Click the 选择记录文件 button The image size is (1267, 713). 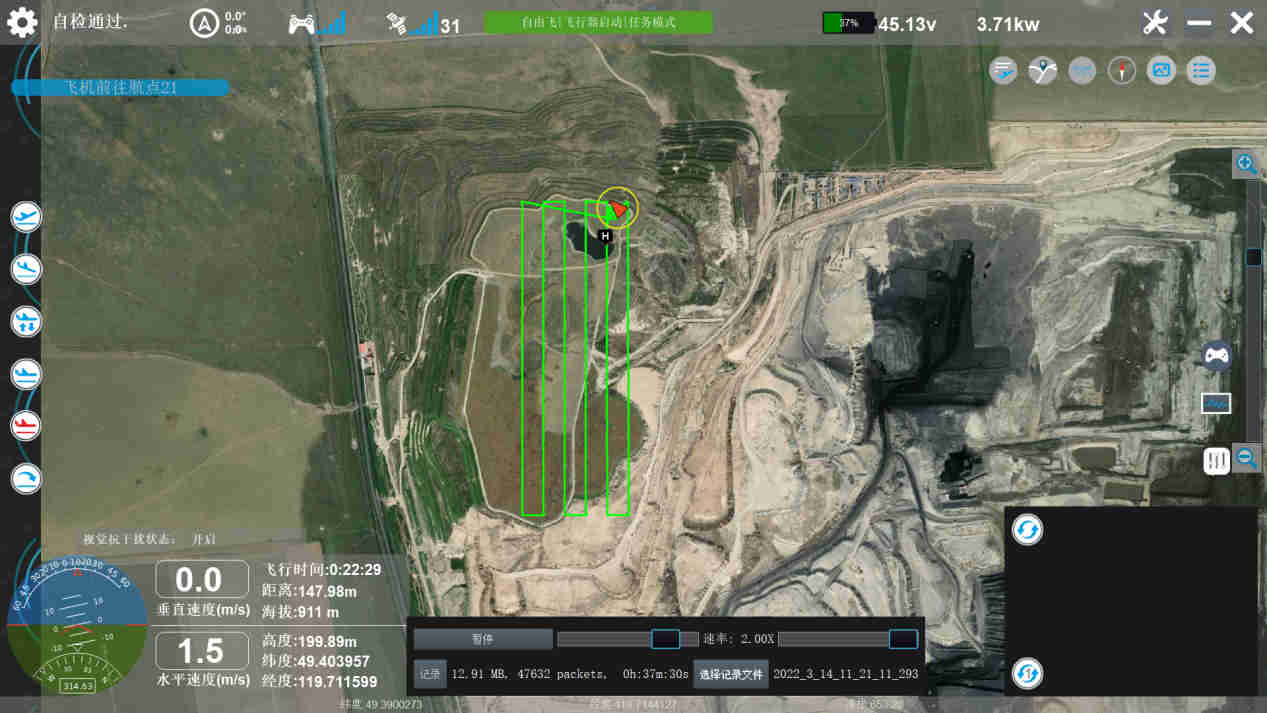tap(730, 675)
